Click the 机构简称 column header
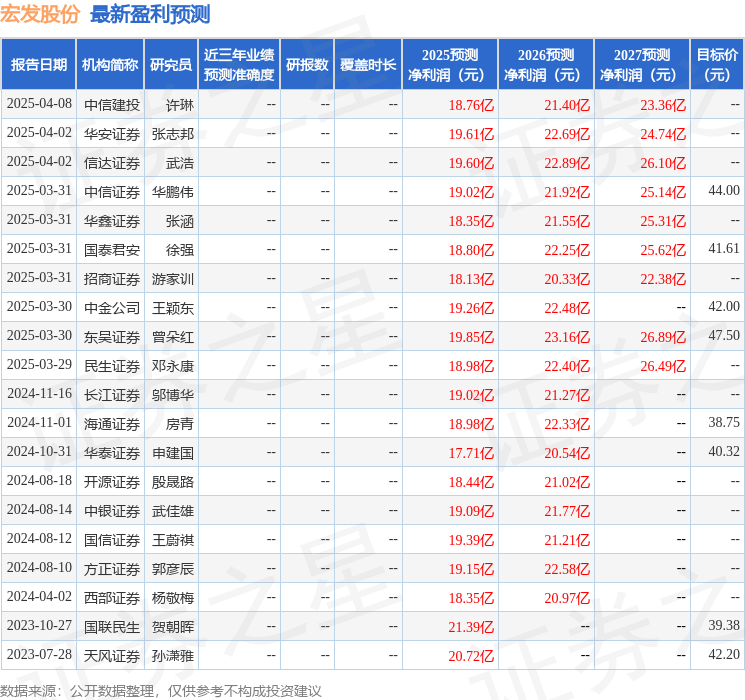Viewport: 745px width, 700px height. (110, 65)
